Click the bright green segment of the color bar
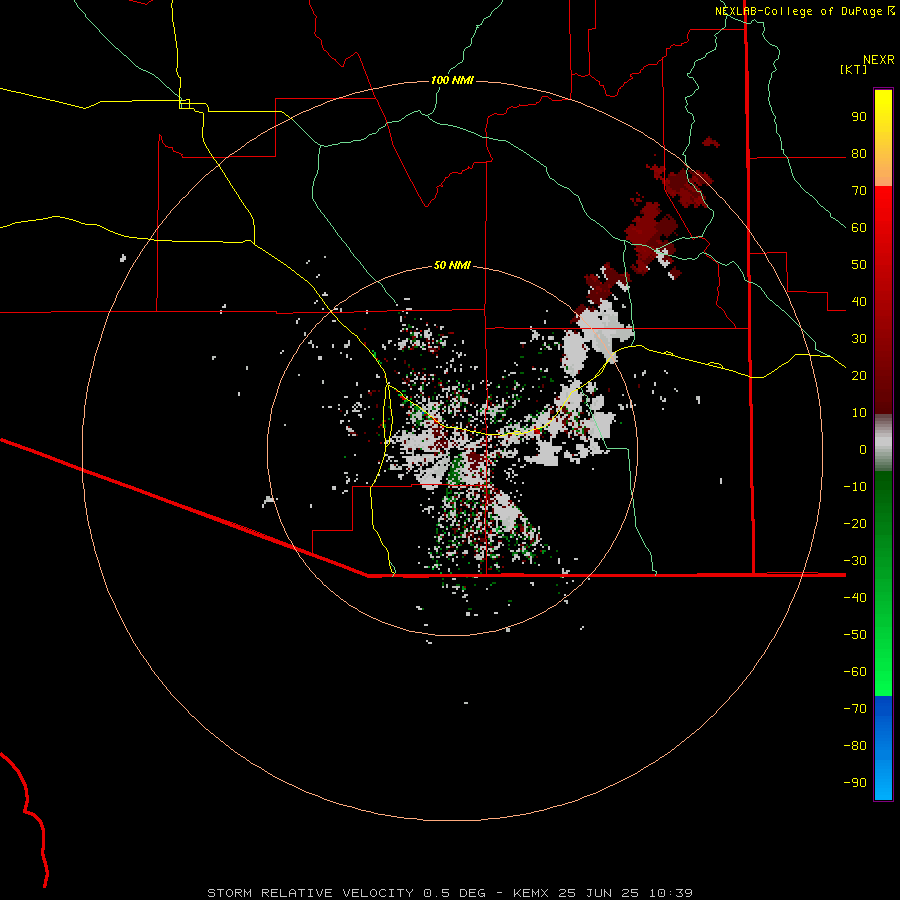The height and width of the screenshot is (900, 900). 883,583
